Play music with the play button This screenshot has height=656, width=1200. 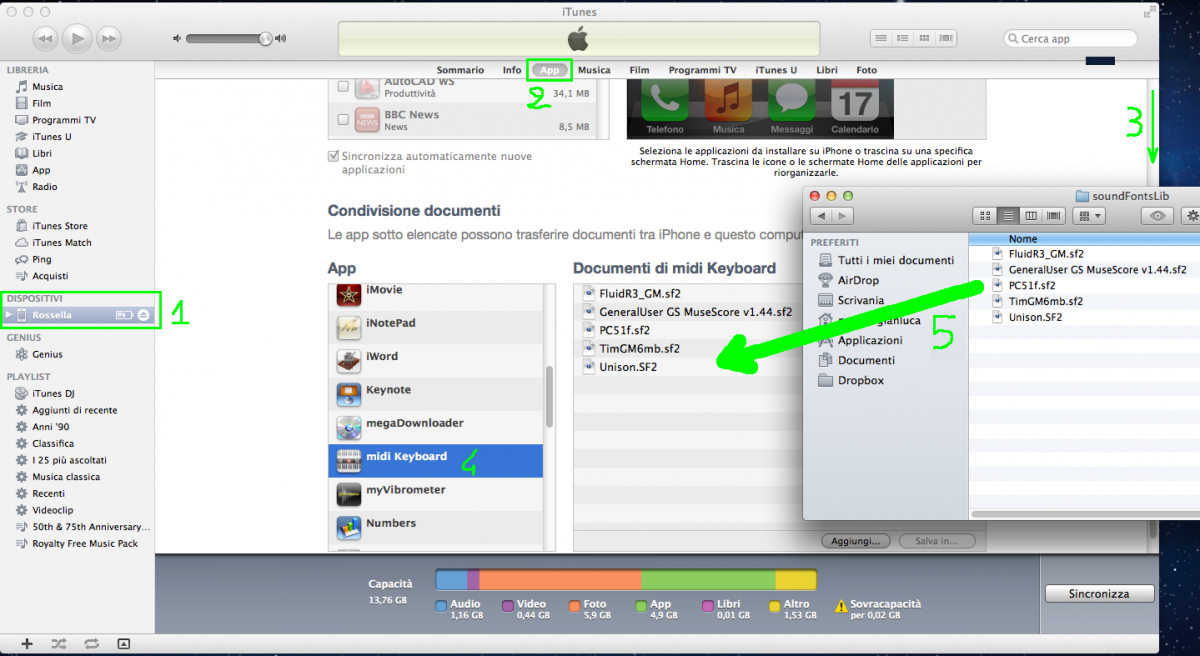pyautogui.click(x=77, y=38)
